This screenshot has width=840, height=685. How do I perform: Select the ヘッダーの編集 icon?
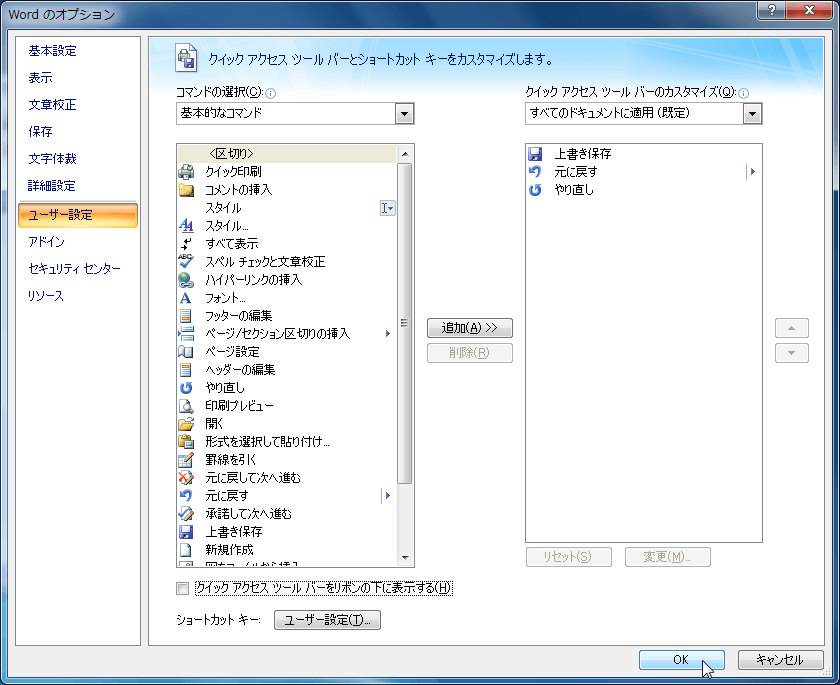coord(186,370)
